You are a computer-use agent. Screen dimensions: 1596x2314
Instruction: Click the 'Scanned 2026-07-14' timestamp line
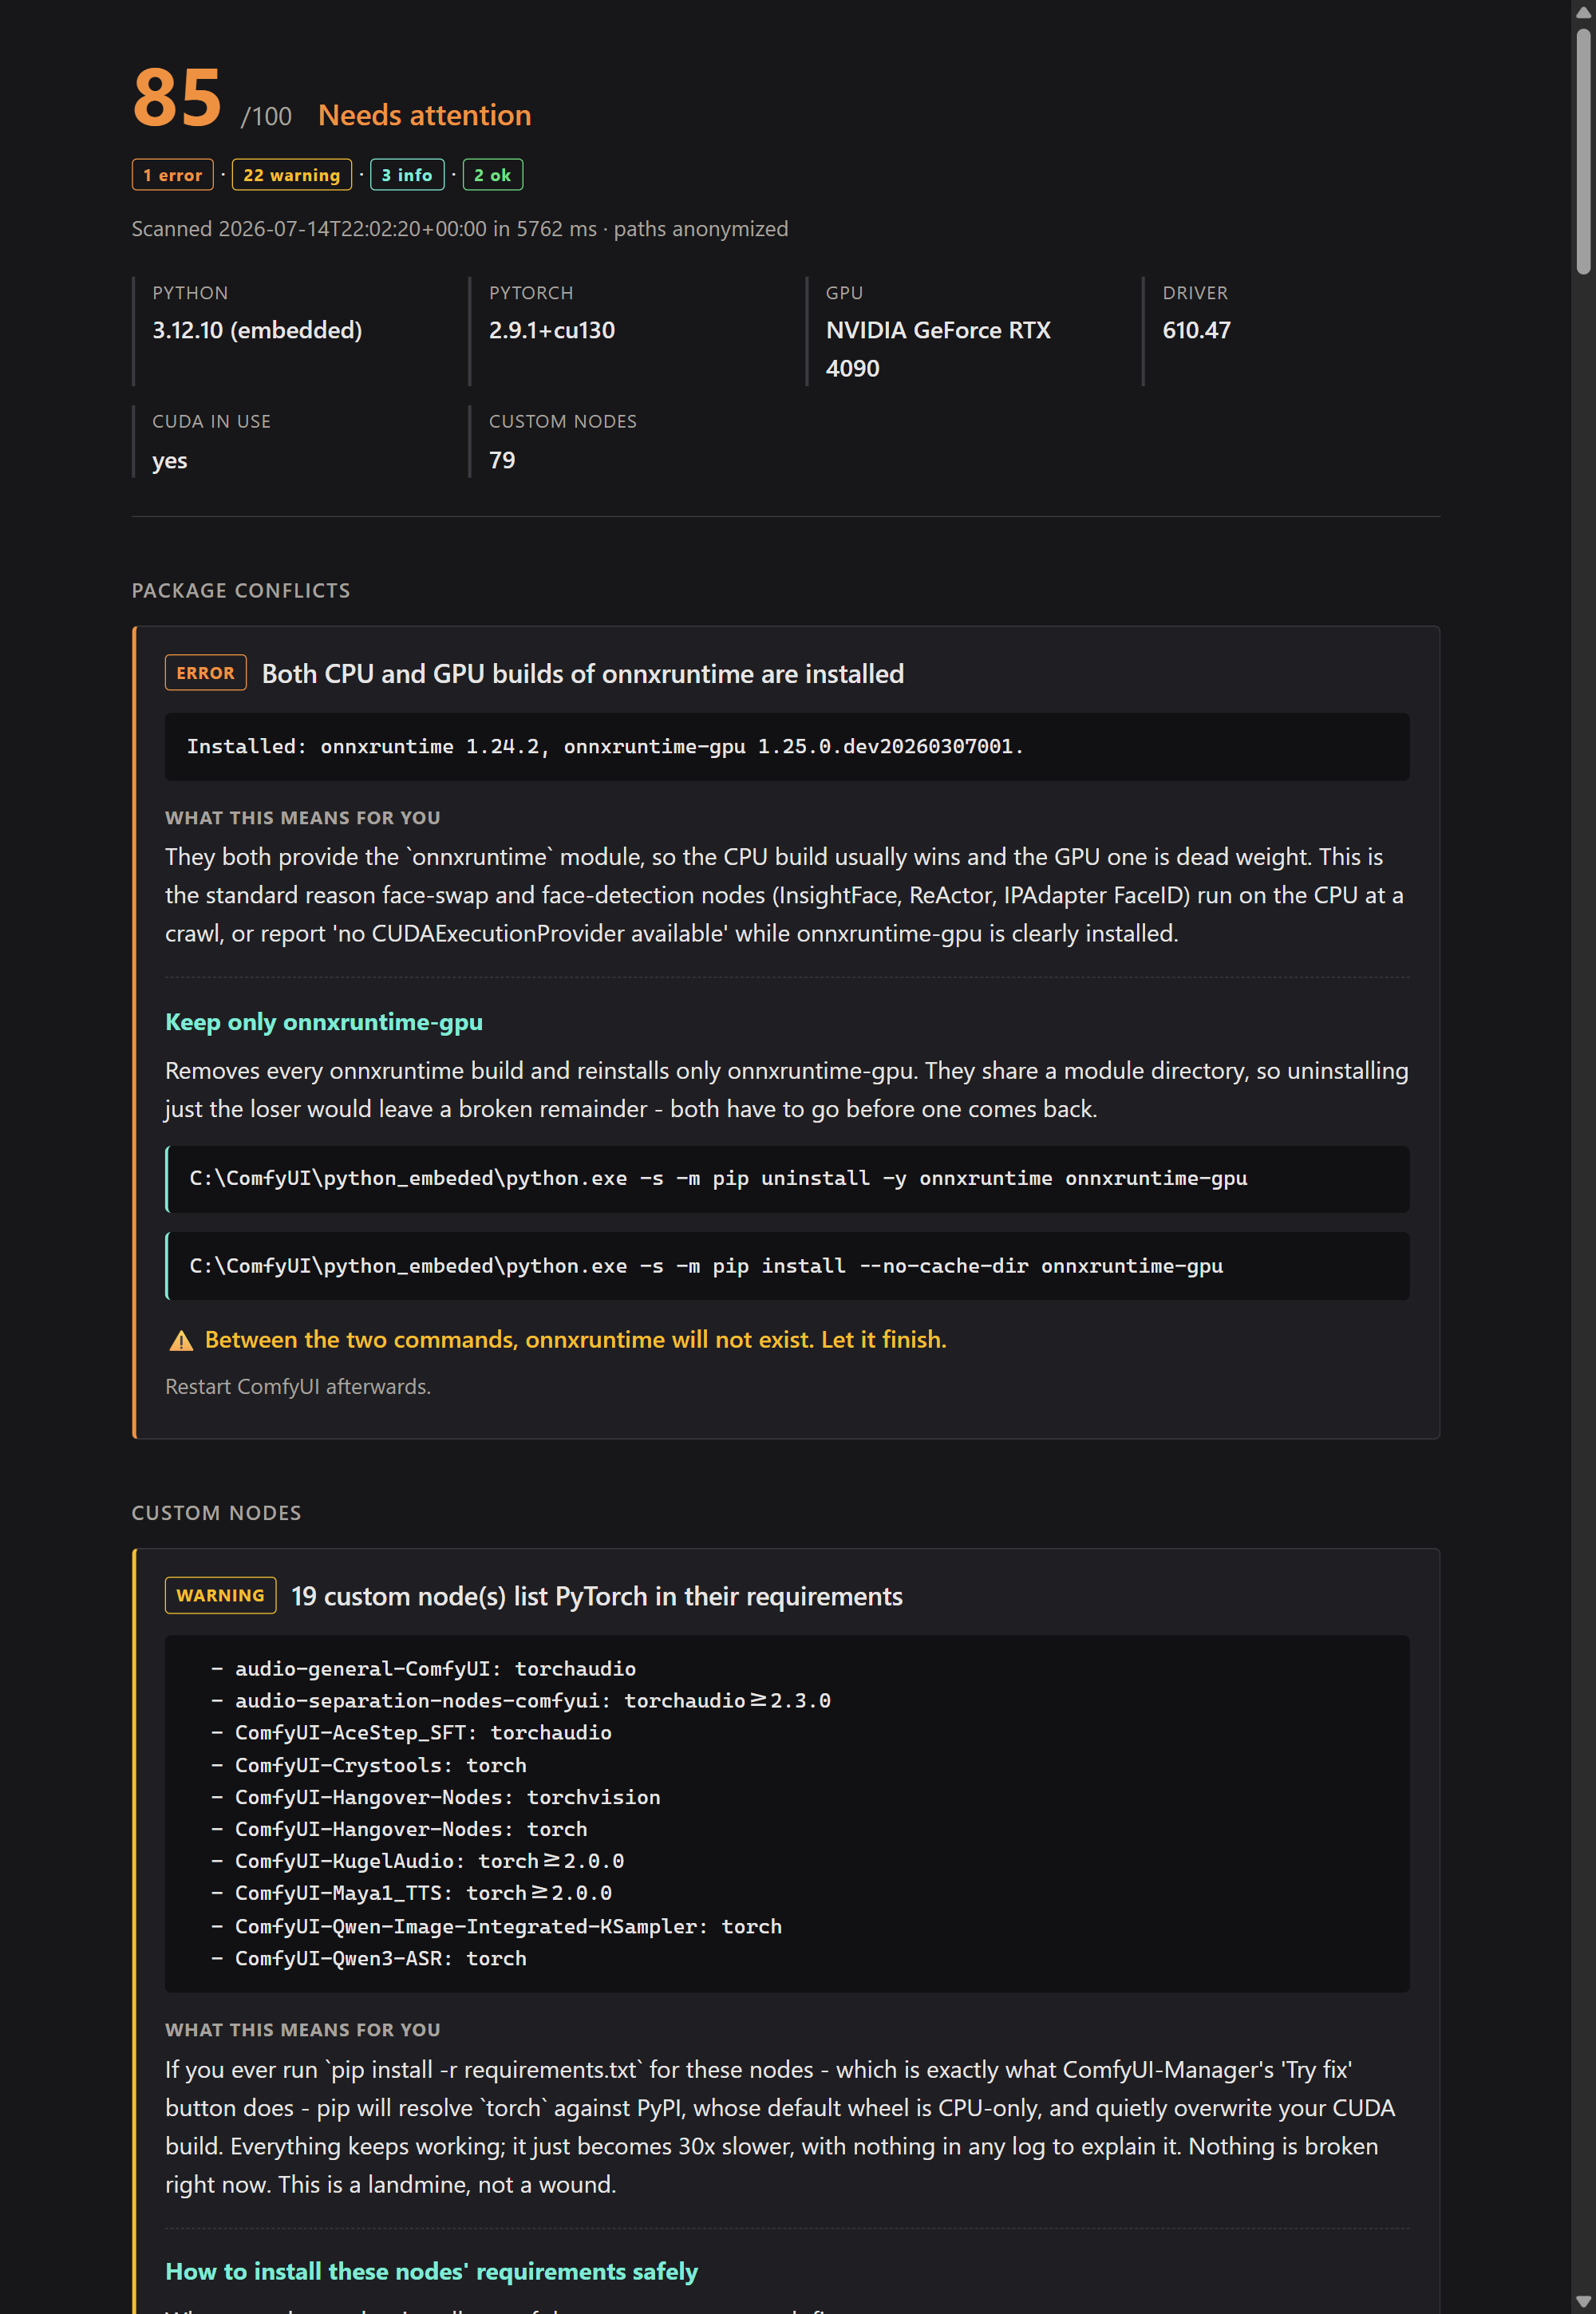pos(460,229)
